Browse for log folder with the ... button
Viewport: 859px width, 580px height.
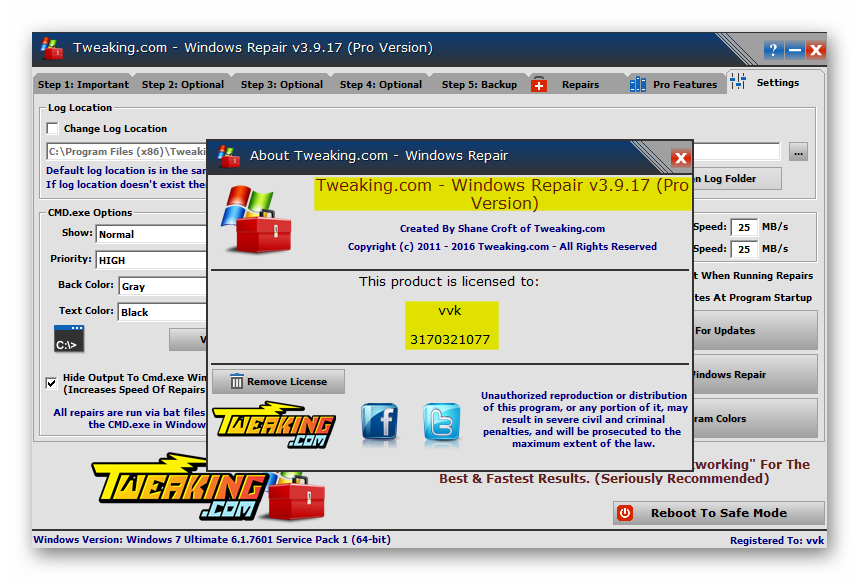pyautogui.click(x=798, y=152)
